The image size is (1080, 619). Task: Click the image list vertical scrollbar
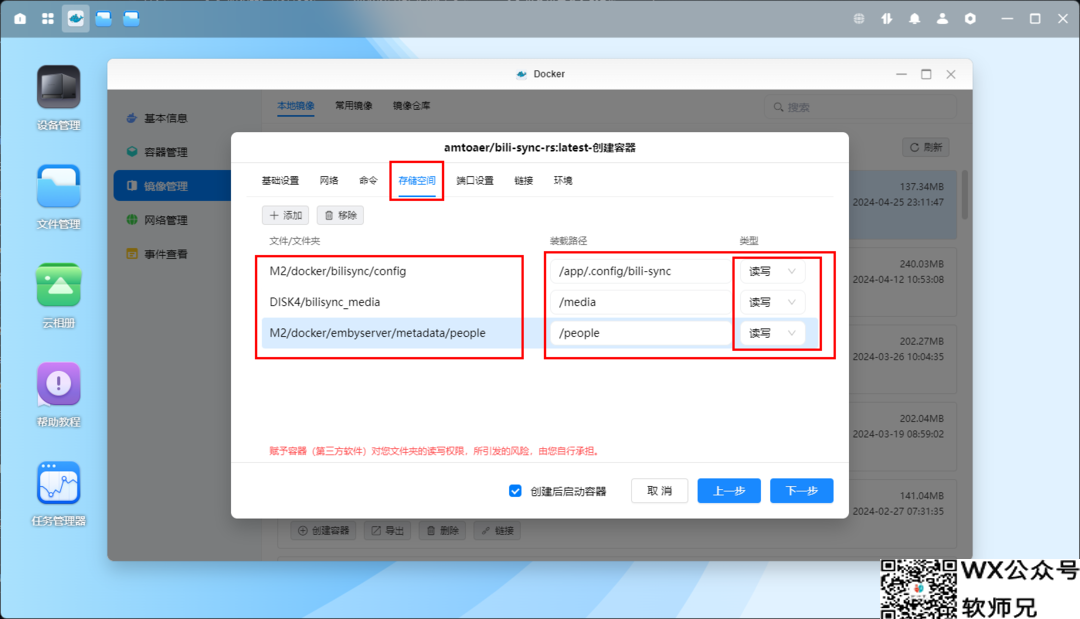pos(965,195)
